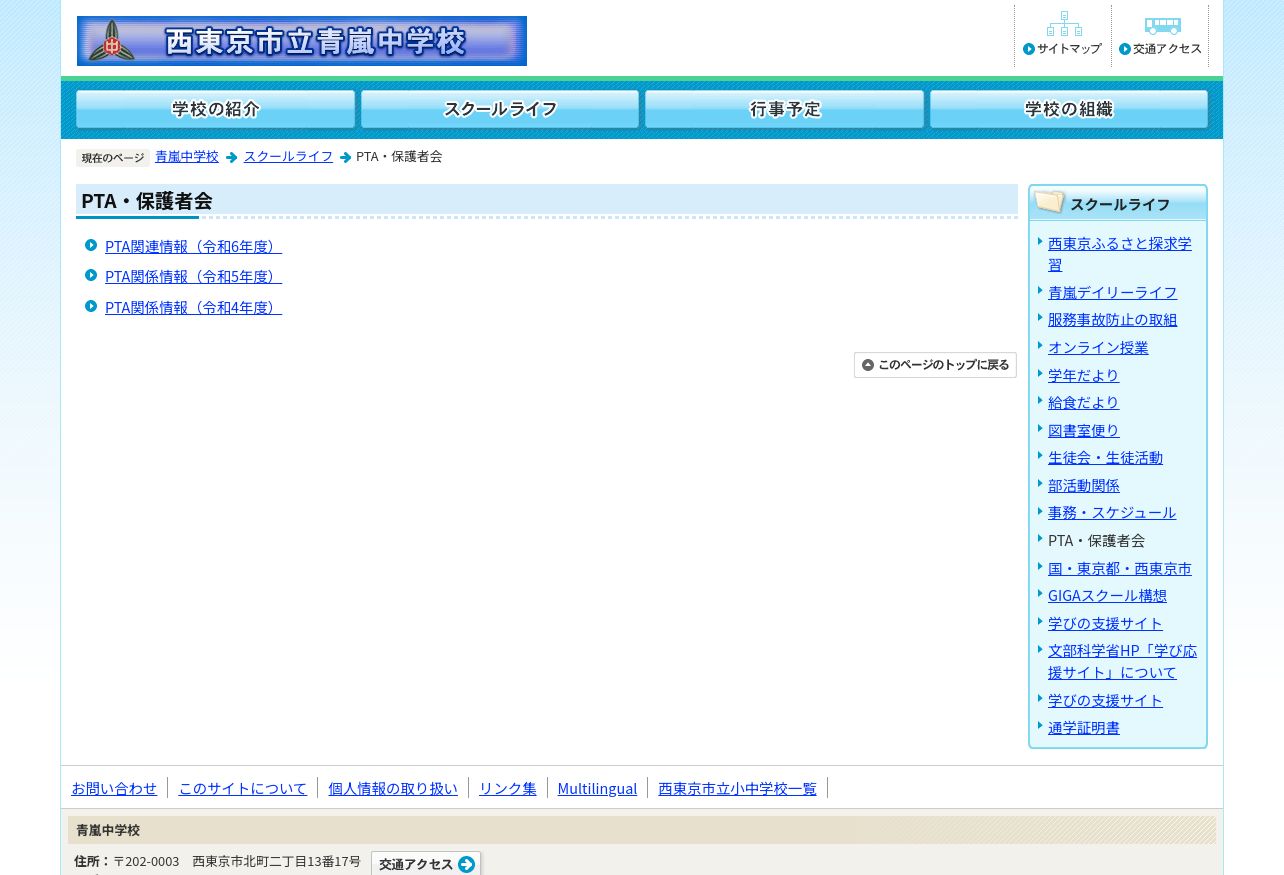The image size is (1284, 875).
Task: Select PTA・保護者会 sidebar item
Action: pos(1096,540)
